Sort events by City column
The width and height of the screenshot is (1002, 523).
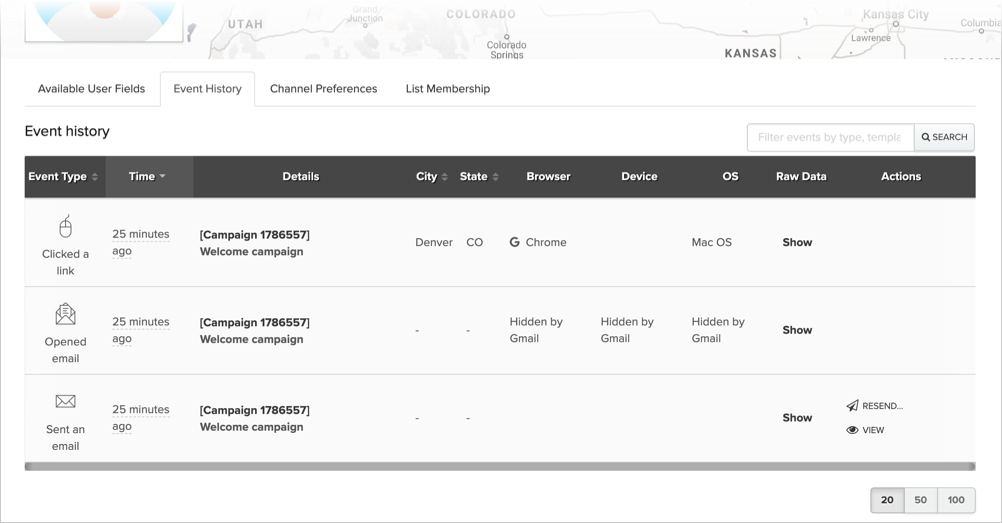pyautogui.click(x=432, y=177)
